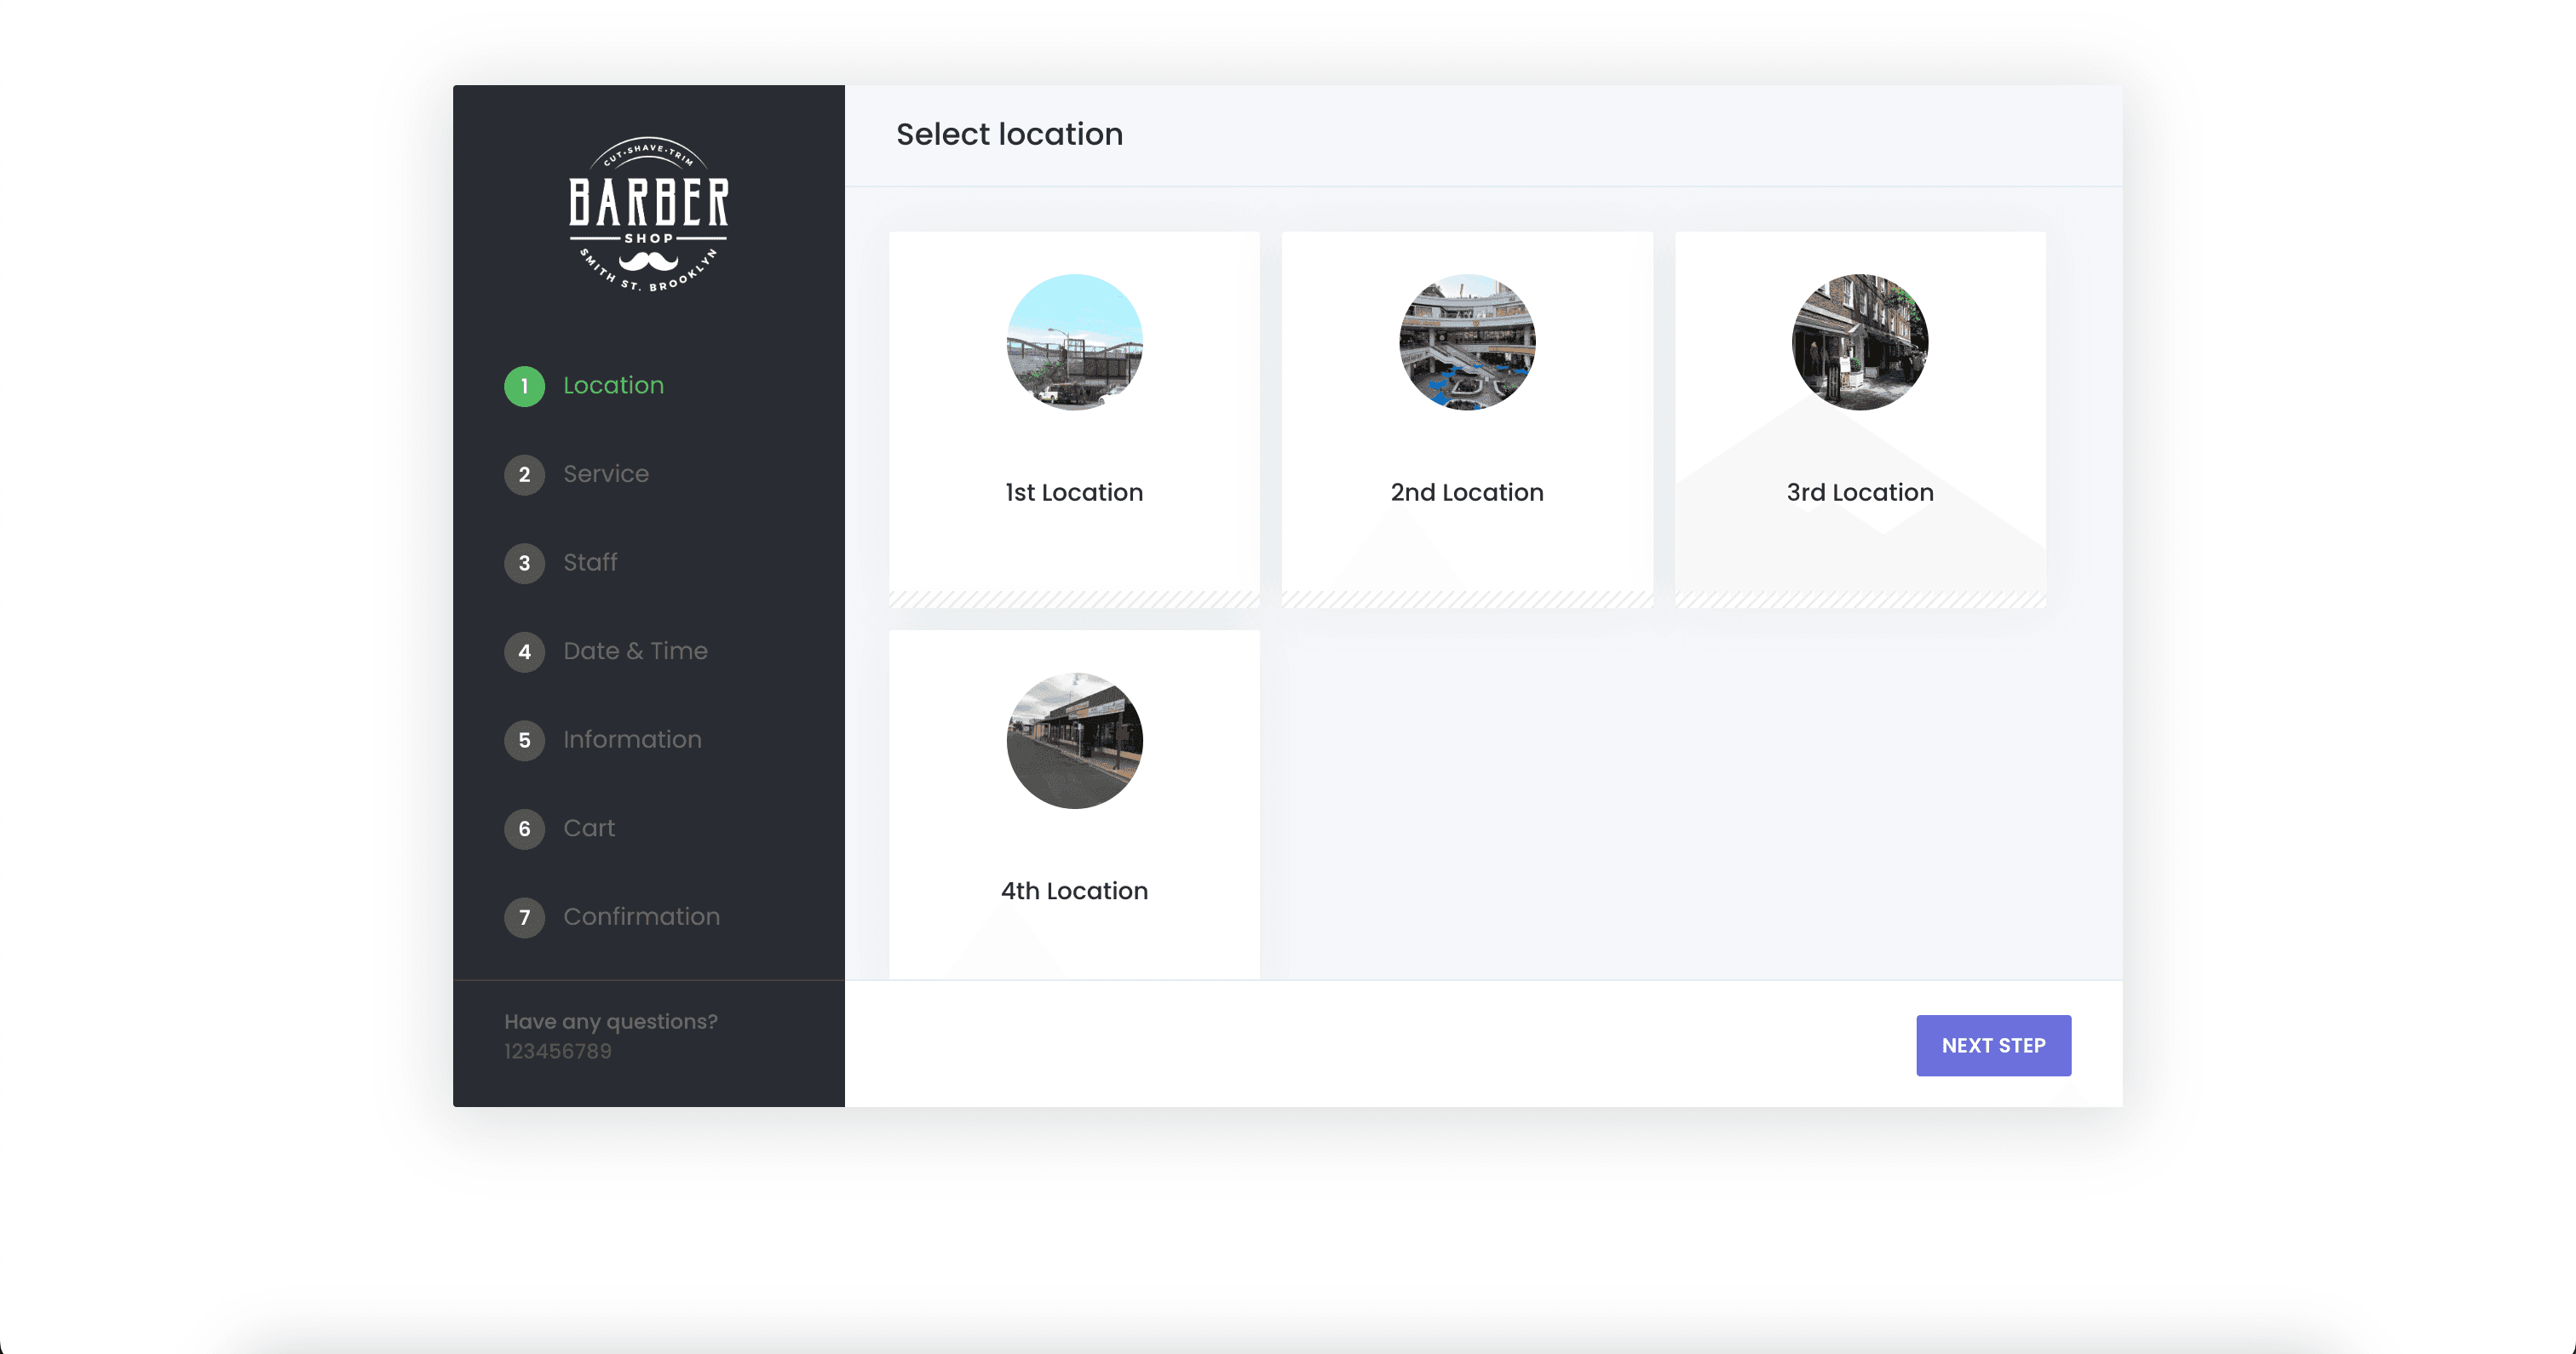The image size is (2576, 1354).
Task: Choose the '4th Location' label
Action: [1074, 891]
